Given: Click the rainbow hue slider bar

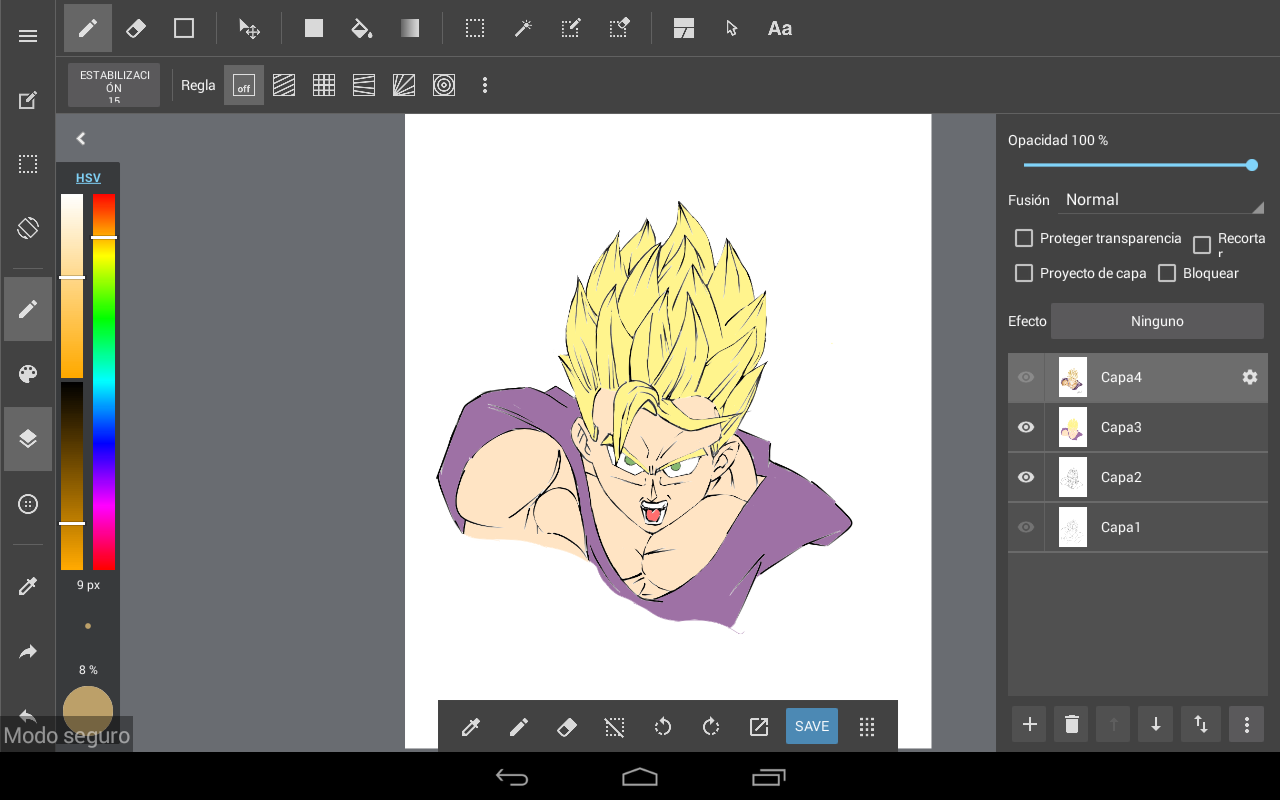Looking at the screenshot, I should [x=104, y=400].
